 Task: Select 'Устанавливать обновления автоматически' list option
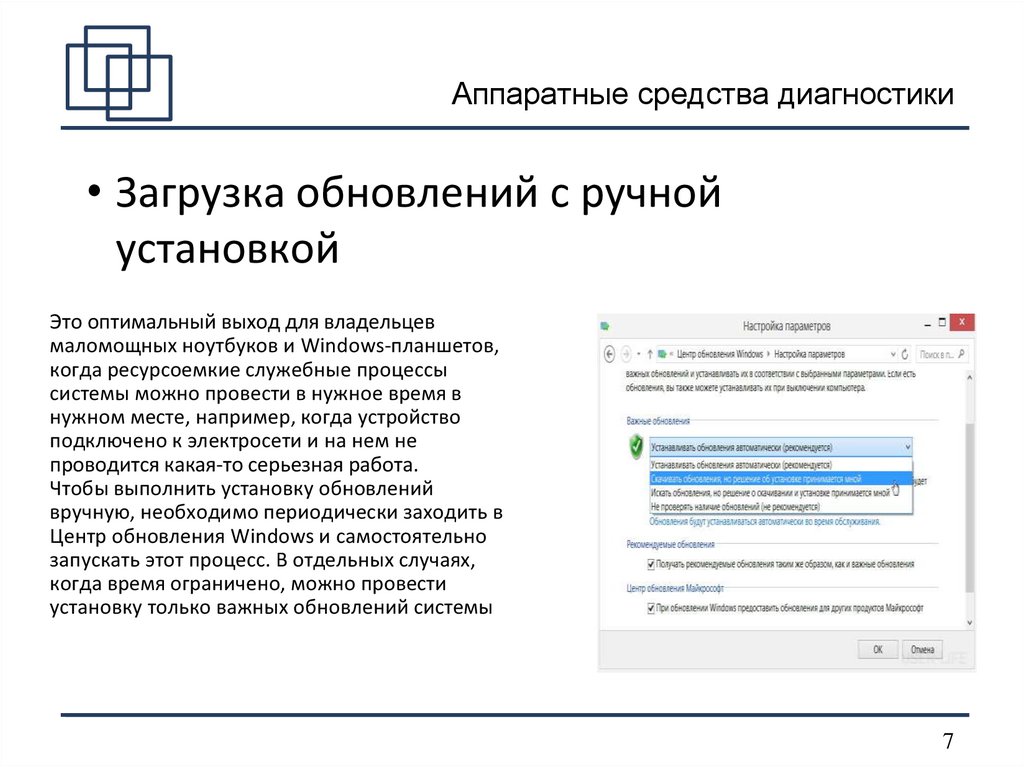[x=780, y=465]
